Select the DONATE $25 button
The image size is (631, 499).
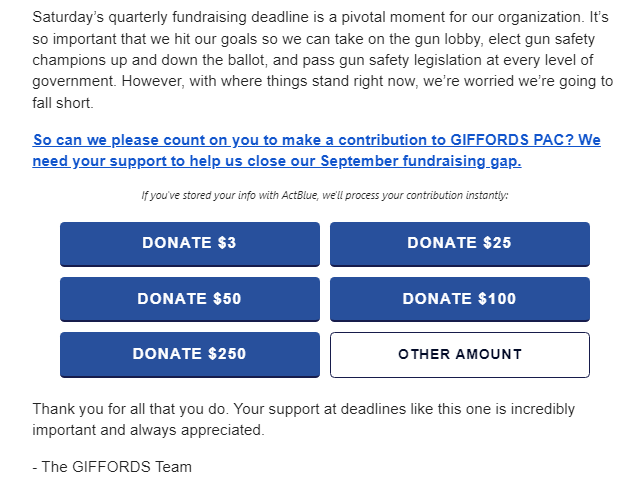[x=459, y=243]
